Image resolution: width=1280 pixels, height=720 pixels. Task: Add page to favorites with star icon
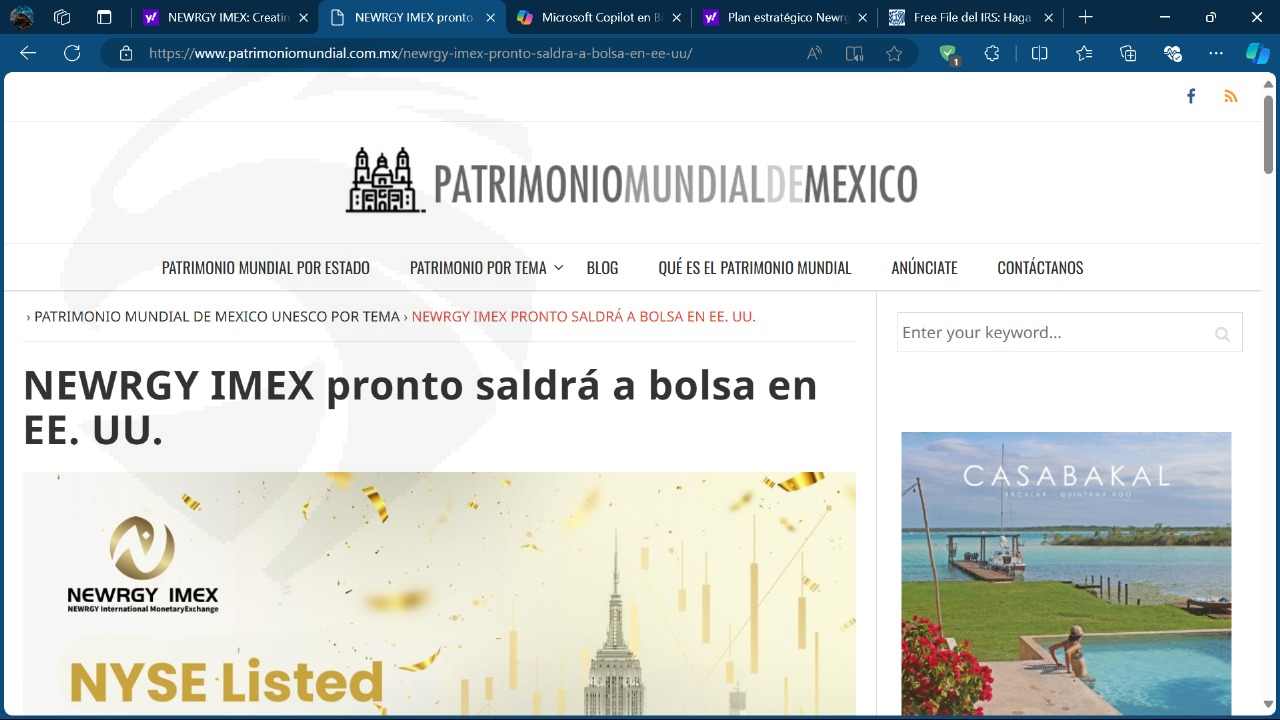coord(894,54)
